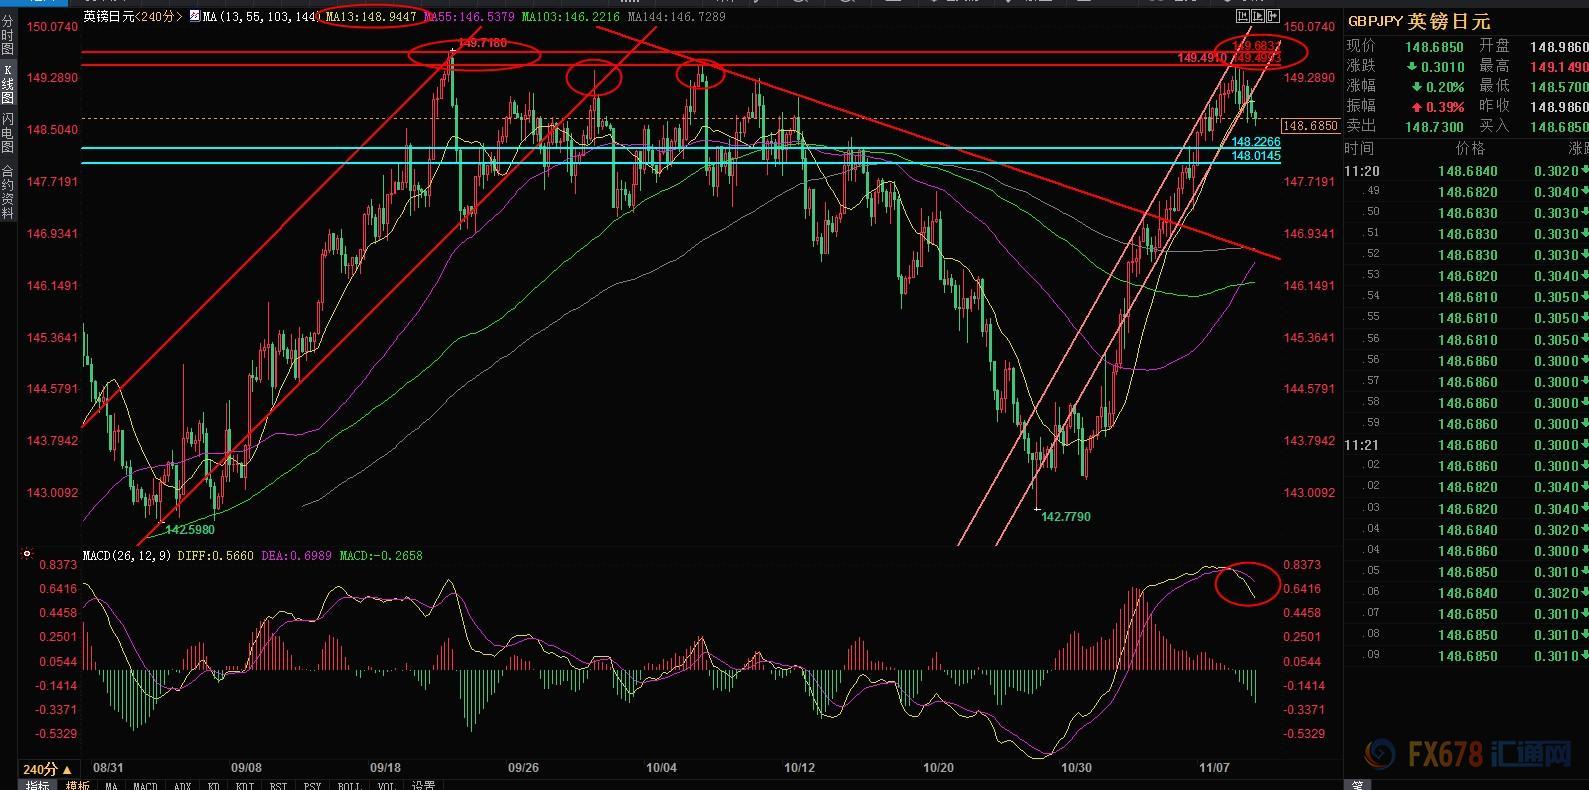The width and height of the screenshot is (1589, 790).
Task: Switch to the K线图 sidebar tab
Action: [8, 84]
